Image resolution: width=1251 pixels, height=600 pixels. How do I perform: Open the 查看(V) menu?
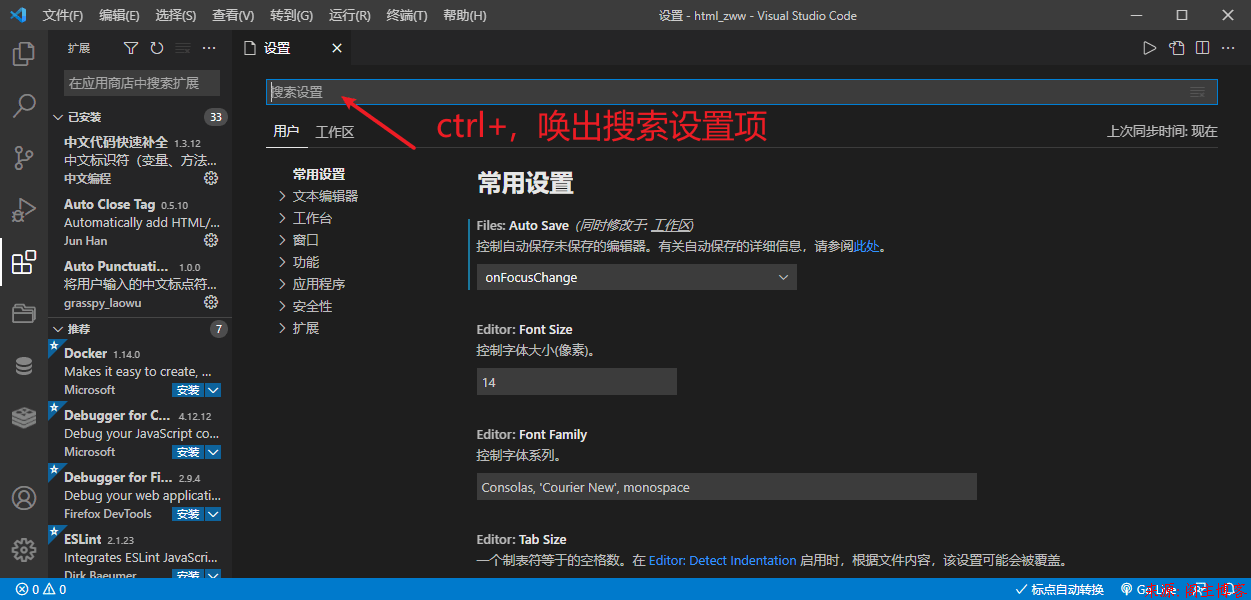point(233,16)
